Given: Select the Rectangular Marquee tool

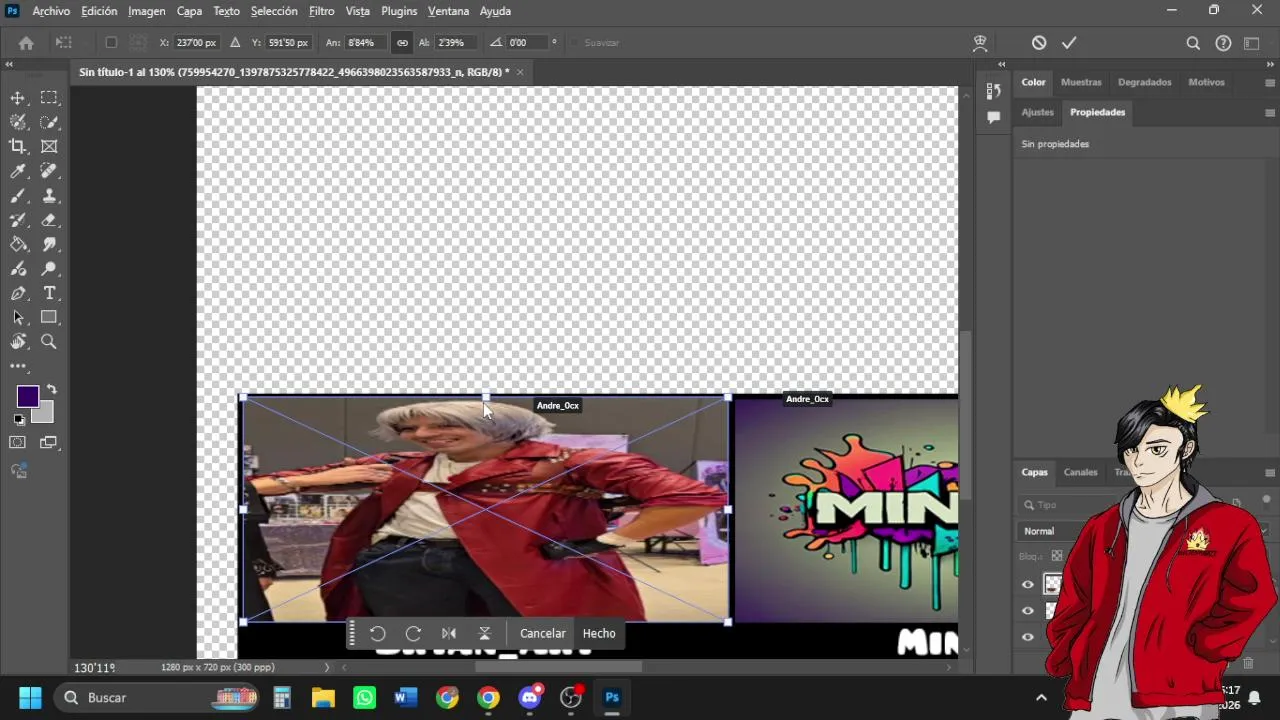Looking at the screenshot, I should pyautogui.click(x=49, y=98).
